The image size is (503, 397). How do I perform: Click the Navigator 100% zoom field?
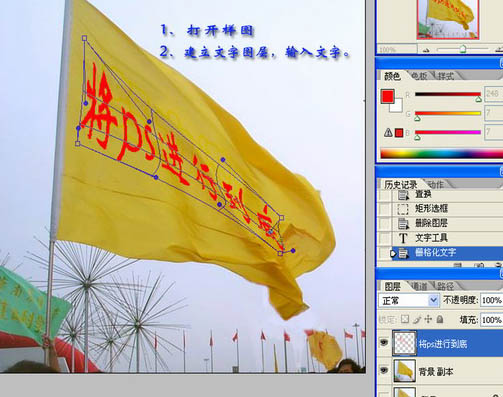[397, 50]
